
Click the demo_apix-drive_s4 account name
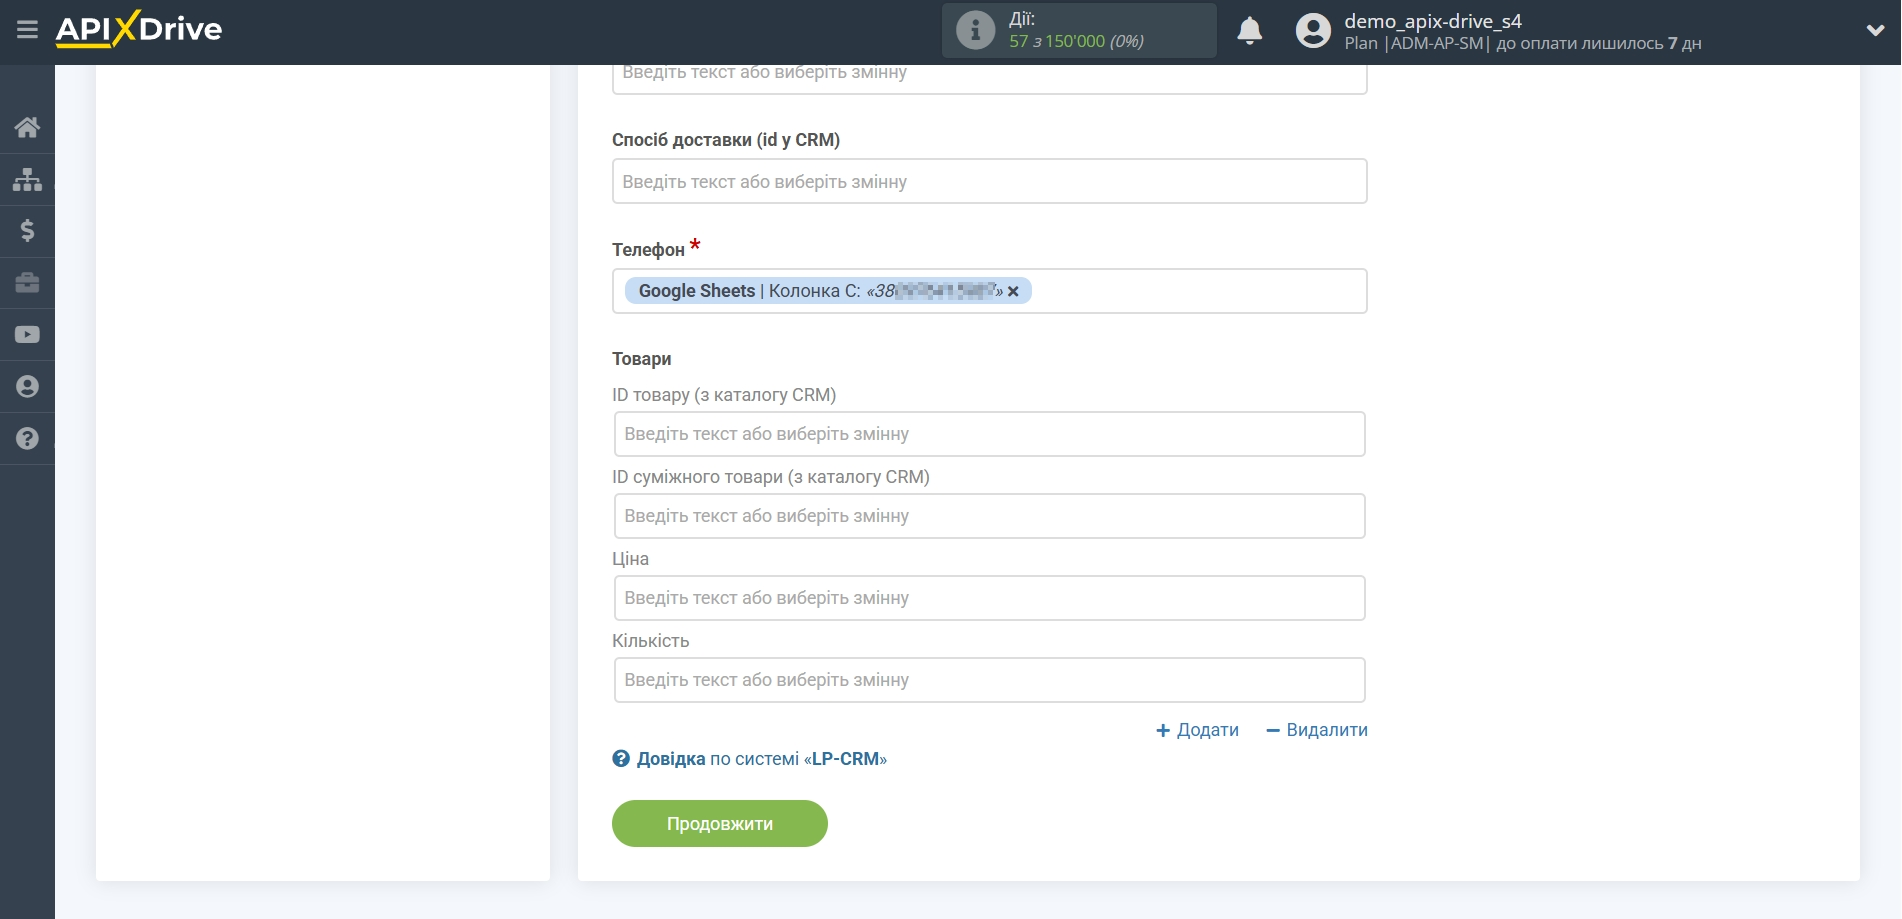[1432, 21]
